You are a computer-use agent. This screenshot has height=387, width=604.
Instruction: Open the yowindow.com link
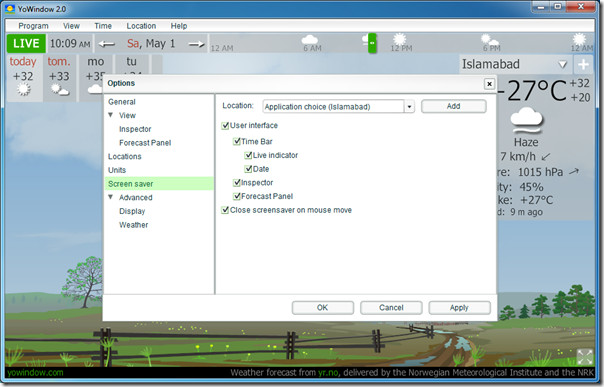35,373
